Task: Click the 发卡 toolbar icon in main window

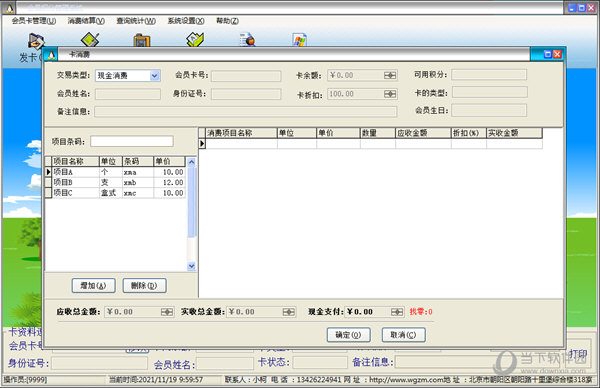Action: click(36, 41)
